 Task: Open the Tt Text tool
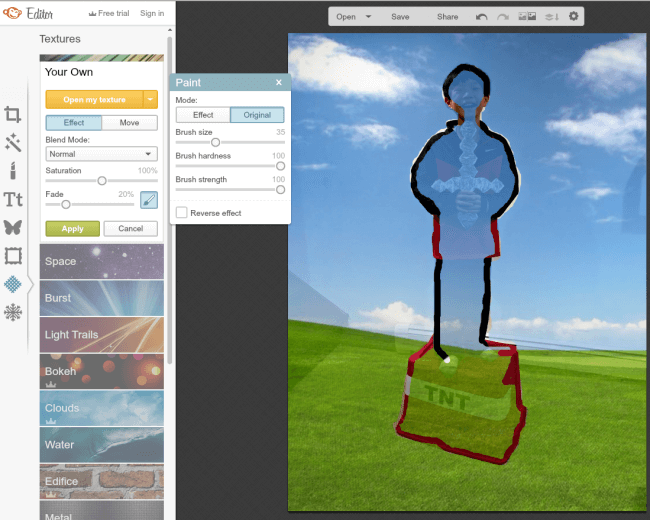[13, 199]
